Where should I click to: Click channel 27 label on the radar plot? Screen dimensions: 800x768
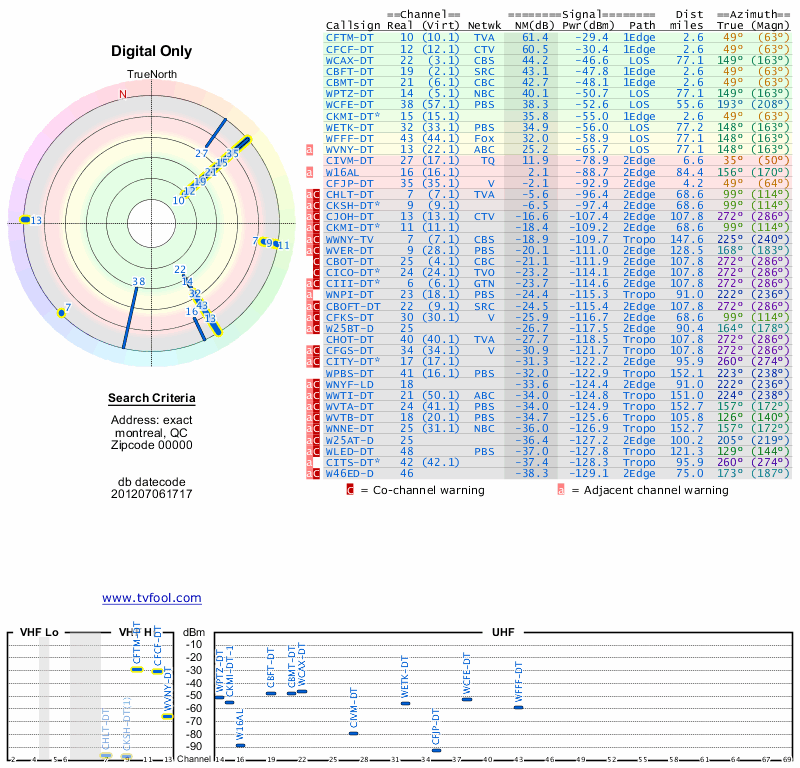point(202,154)
